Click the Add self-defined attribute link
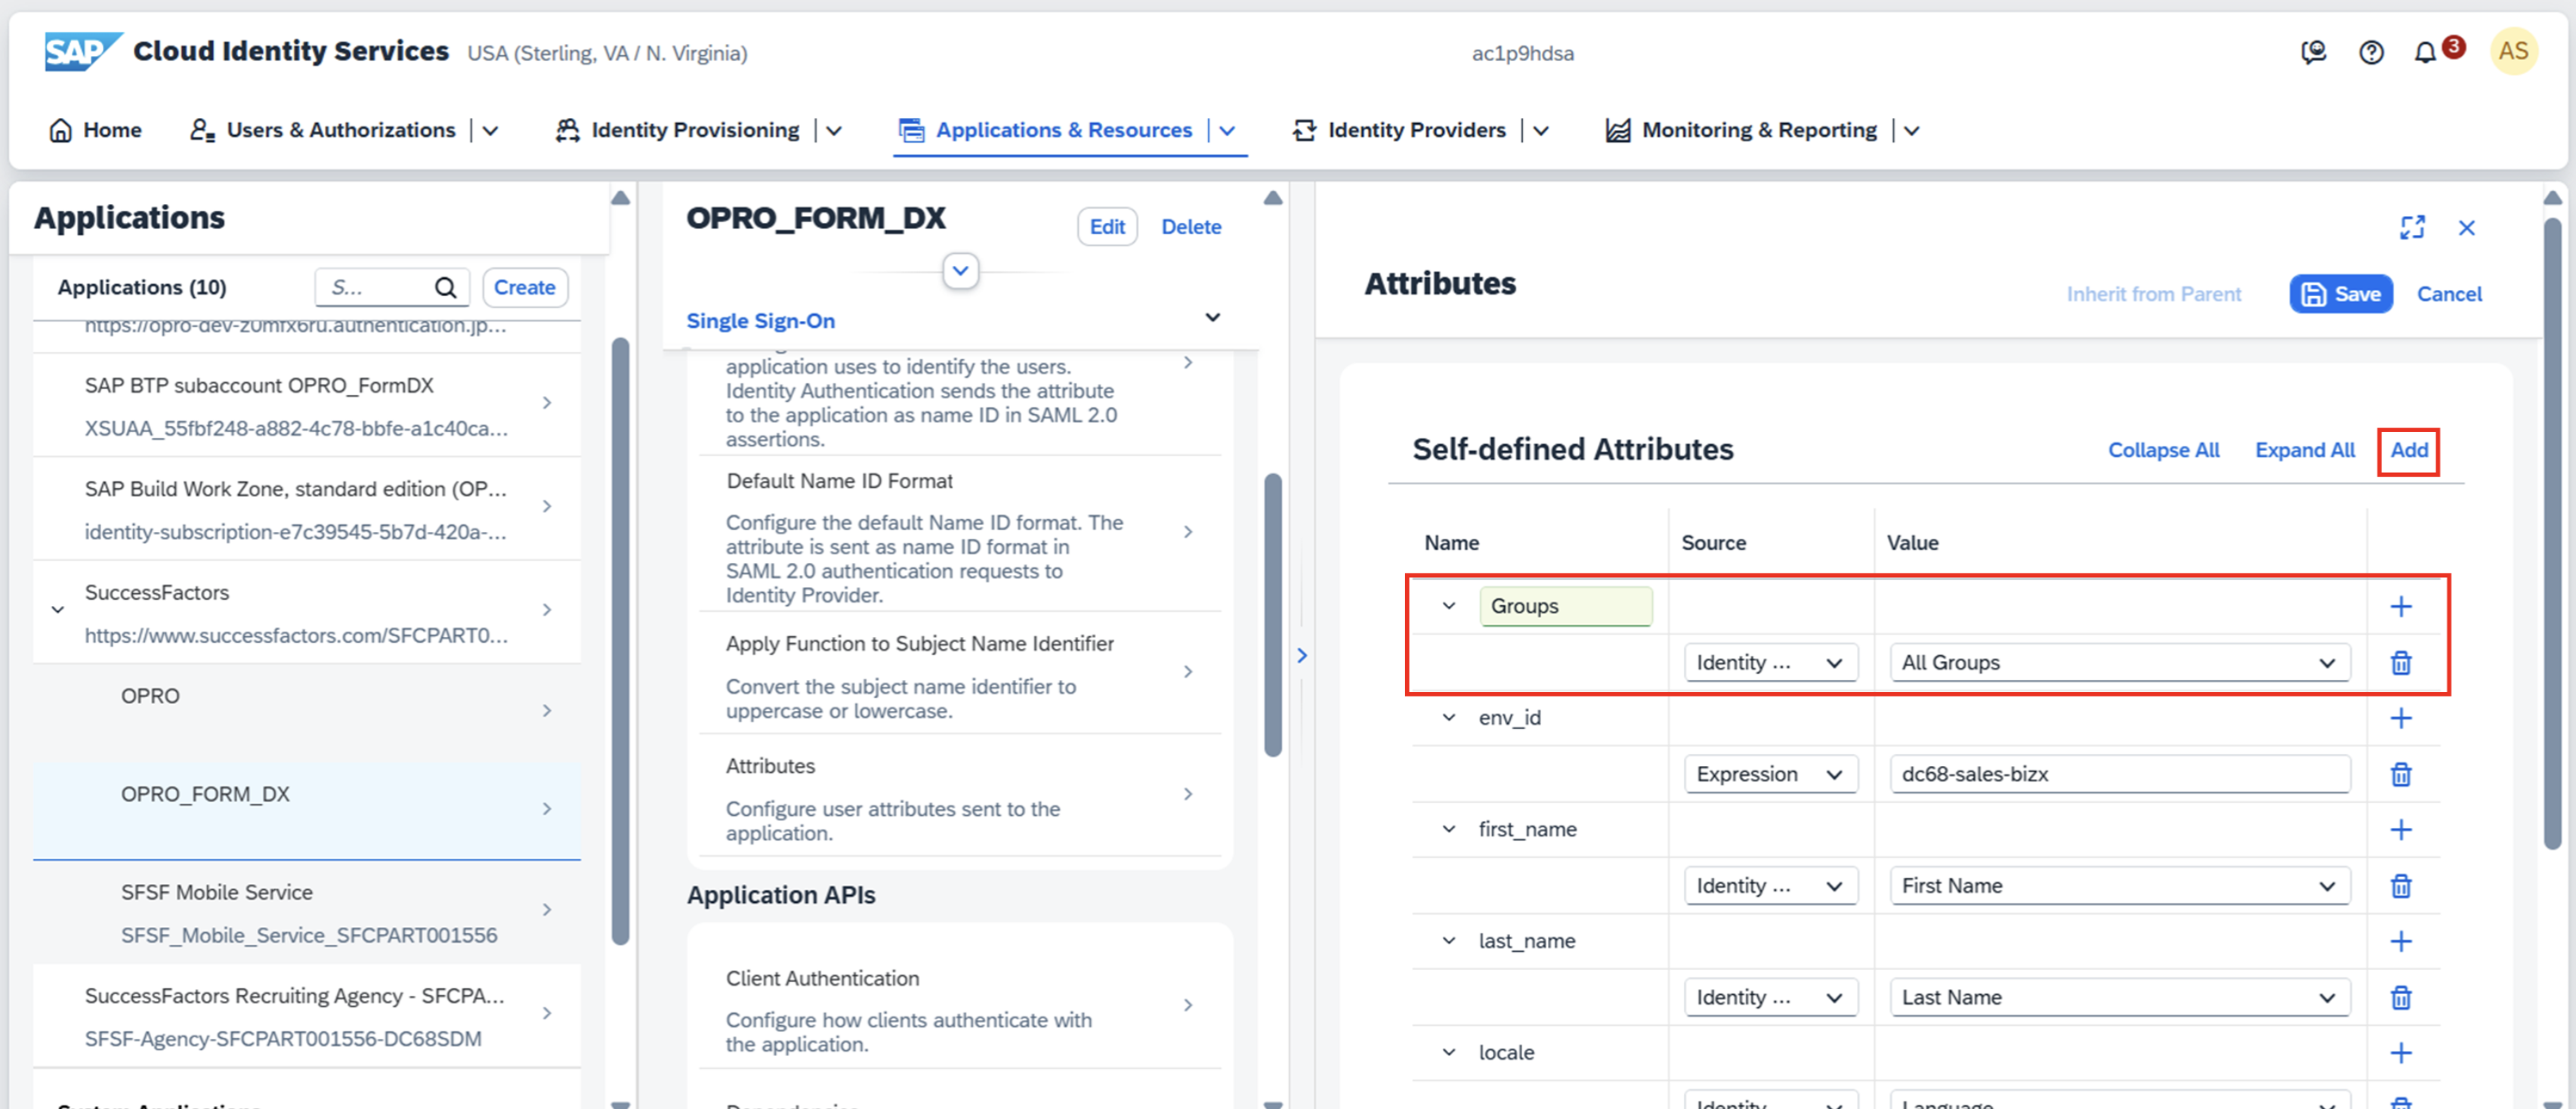Screen dimensions: 2576x1109 pyautogui.click(x=2408, y=450)
